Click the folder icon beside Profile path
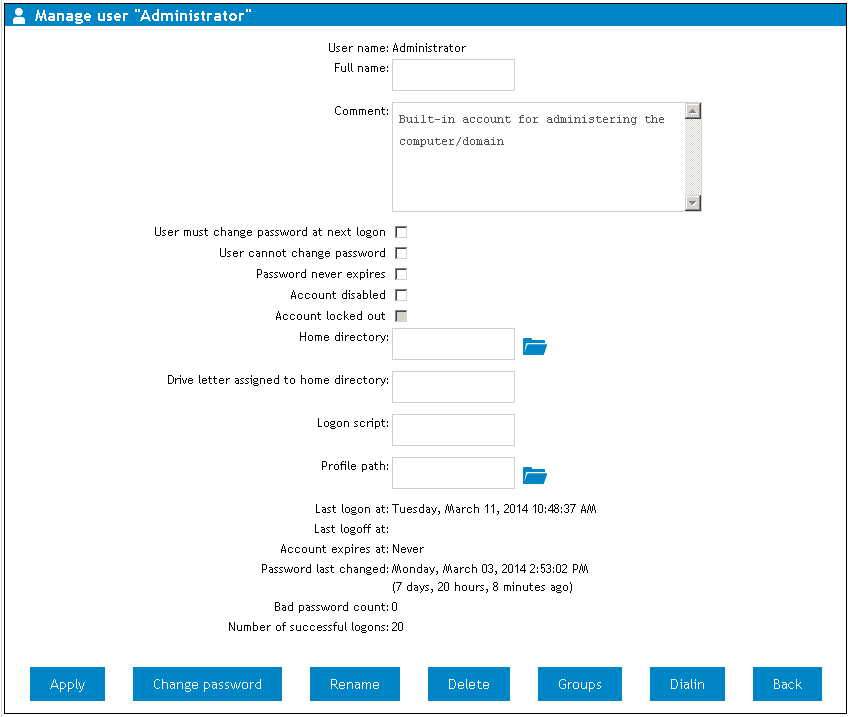 (535, 475)
